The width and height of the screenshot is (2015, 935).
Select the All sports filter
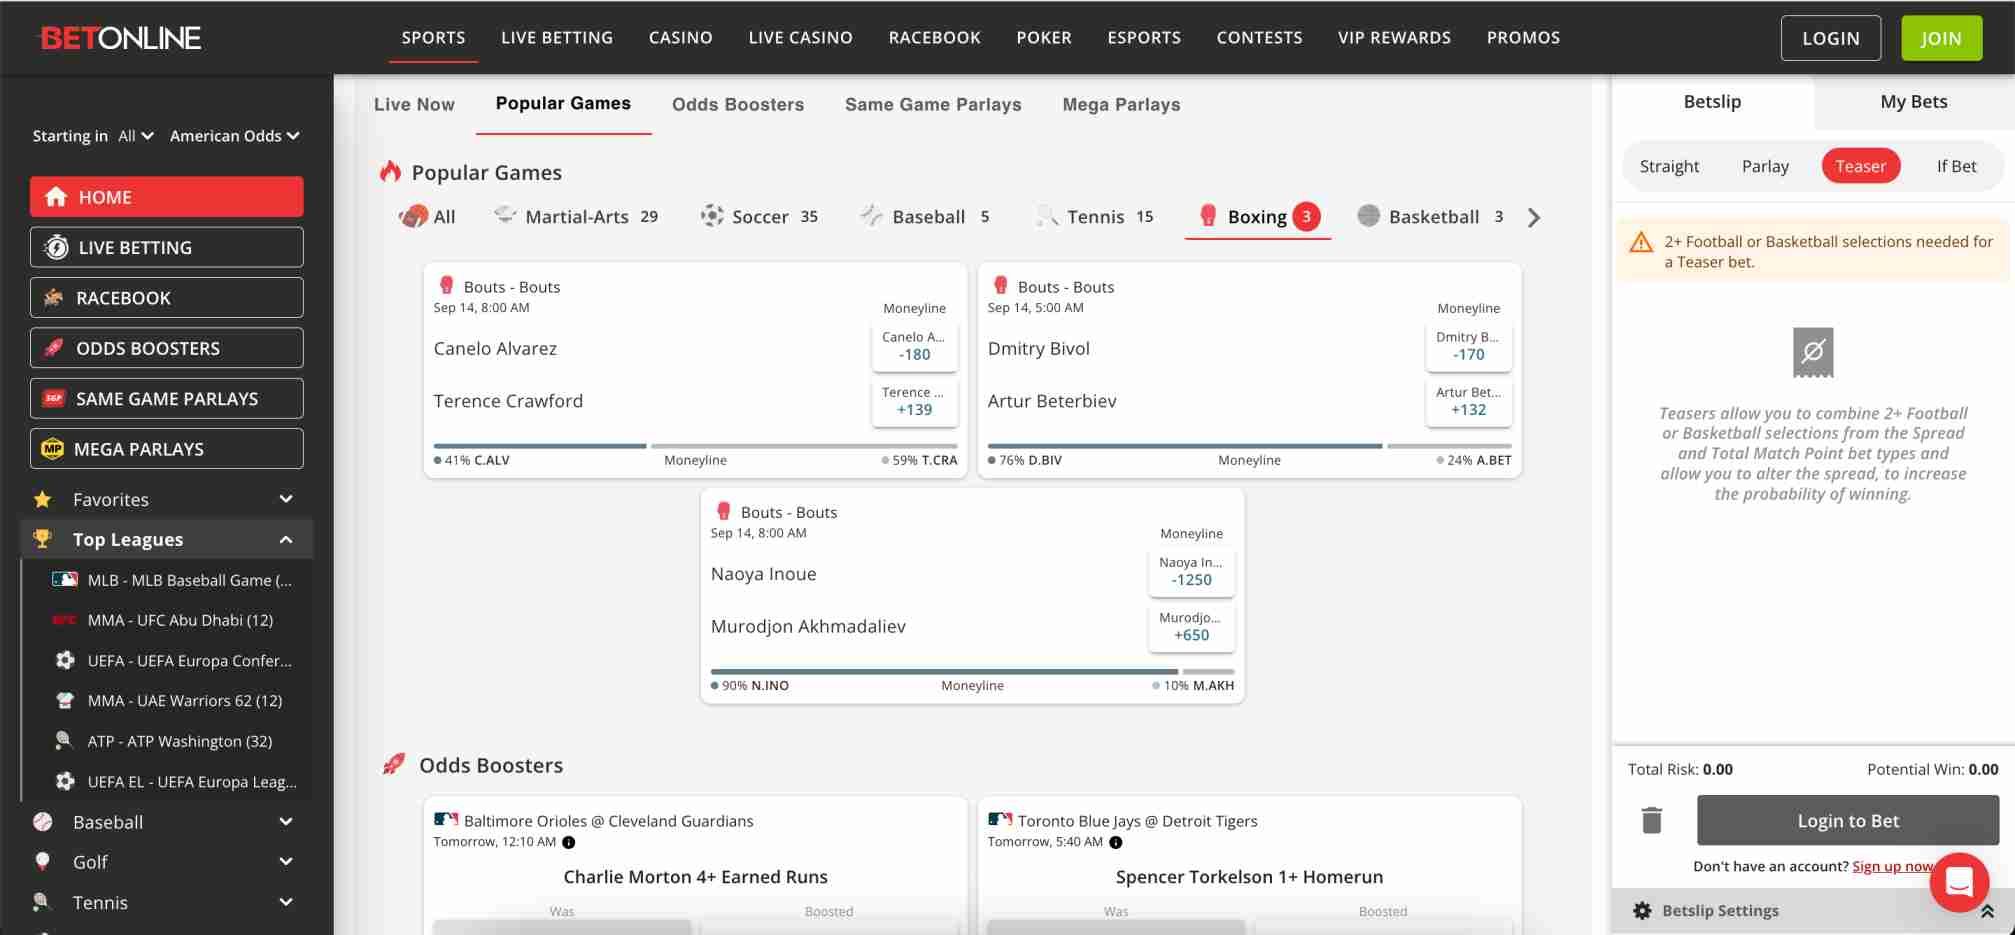pos(427,217)
